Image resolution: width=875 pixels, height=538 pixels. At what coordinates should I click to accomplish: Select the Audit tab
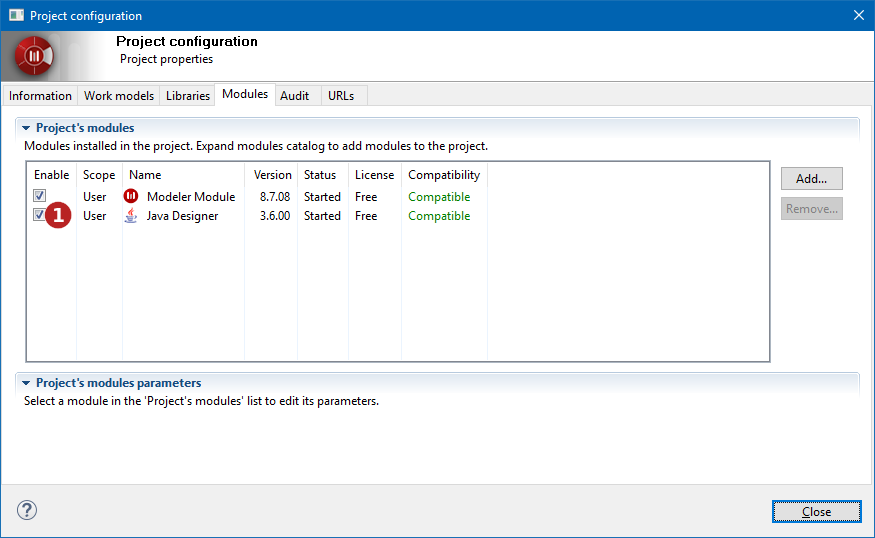point(294,96)
